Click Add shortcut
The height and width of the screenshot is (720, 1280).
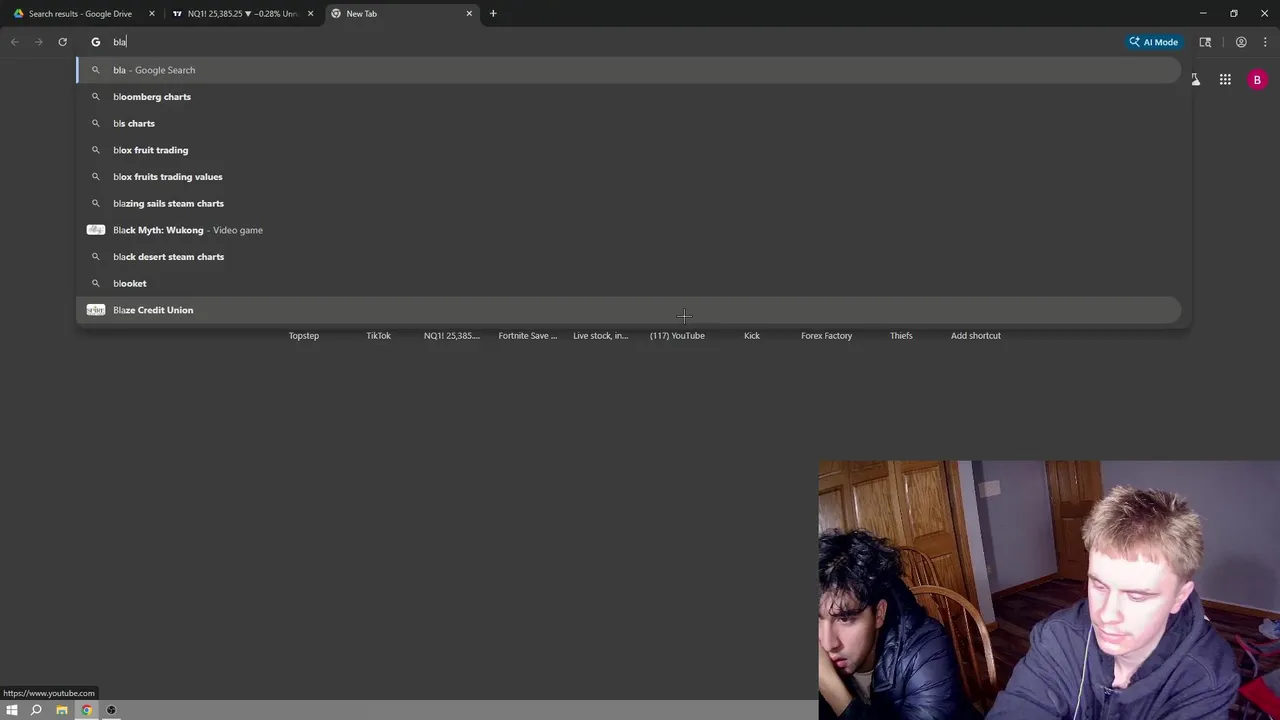(x=976, y=335)
